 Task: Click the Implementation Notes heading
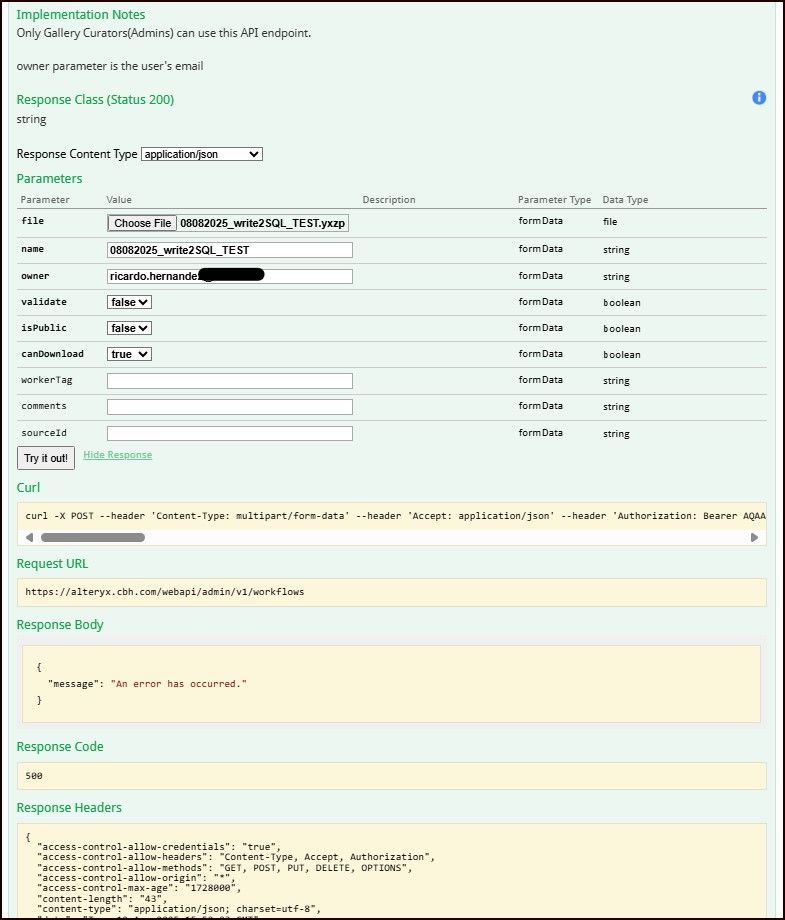(x=80, y=15)
